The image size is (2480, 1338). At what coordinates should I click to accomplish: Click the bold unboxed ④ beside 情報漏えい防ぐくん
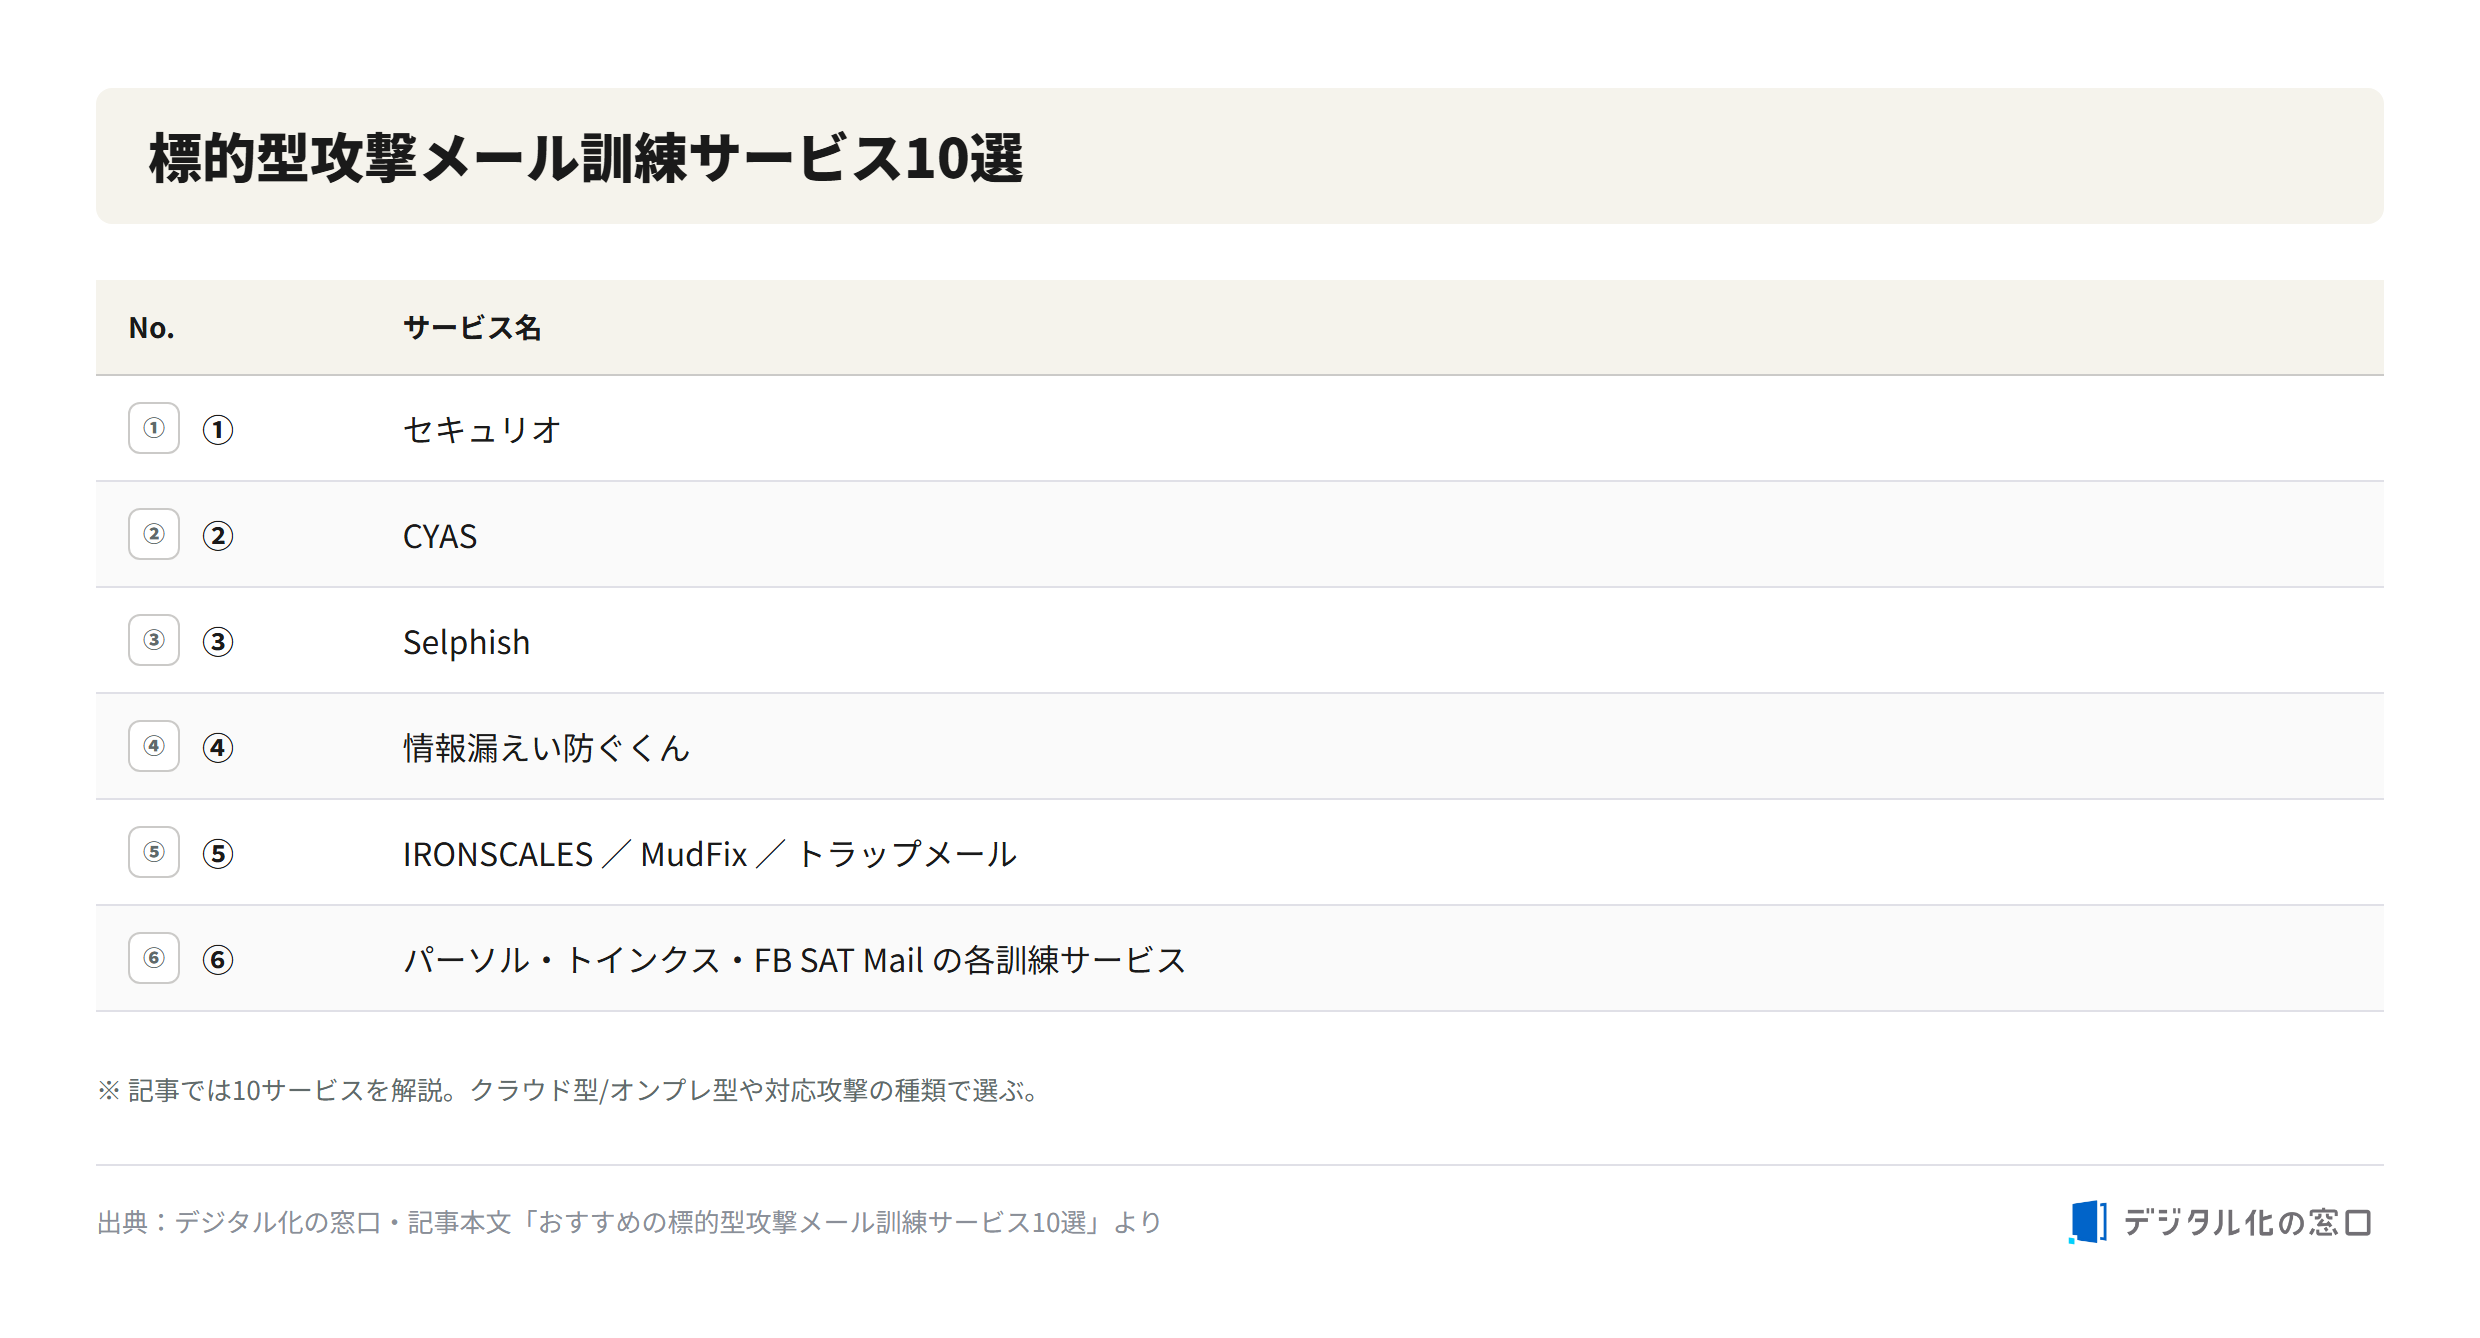coord(218,748)
